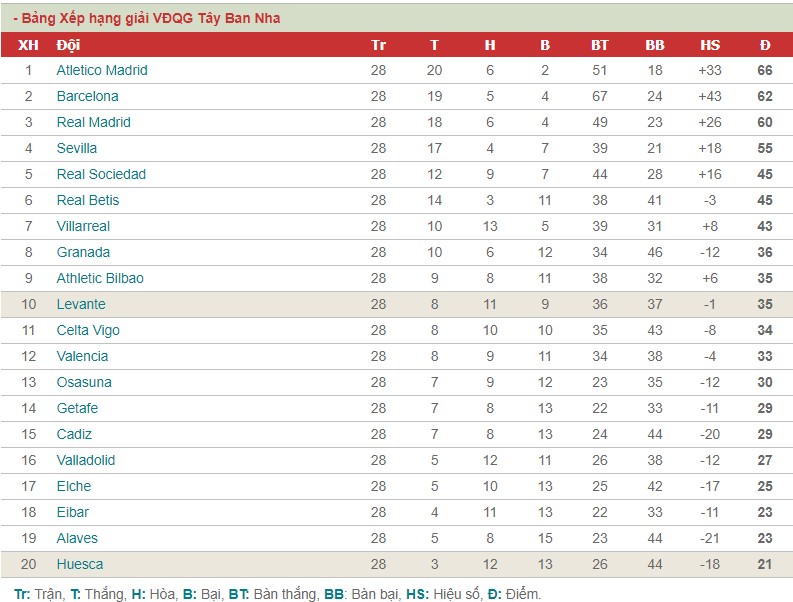This screenshot has height=602, width=793.
Task: Click the Getafe team name
Action: point(77,408)
